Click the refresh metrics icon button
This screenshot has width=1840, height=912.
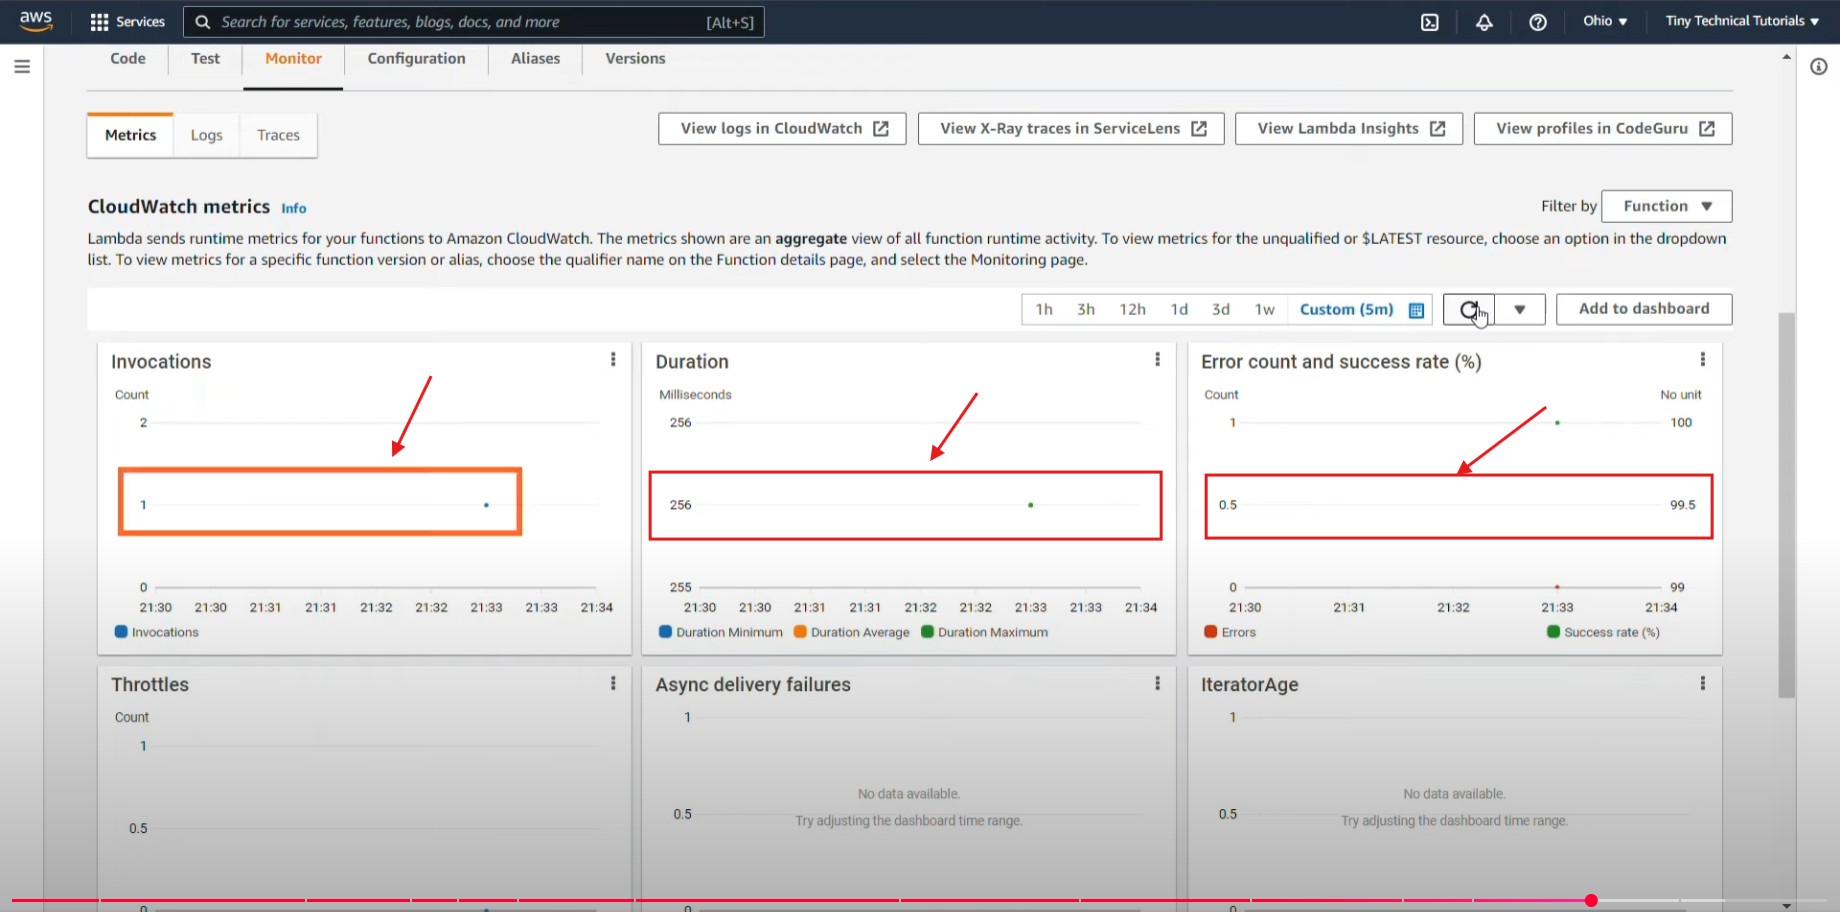(1468, 310)
